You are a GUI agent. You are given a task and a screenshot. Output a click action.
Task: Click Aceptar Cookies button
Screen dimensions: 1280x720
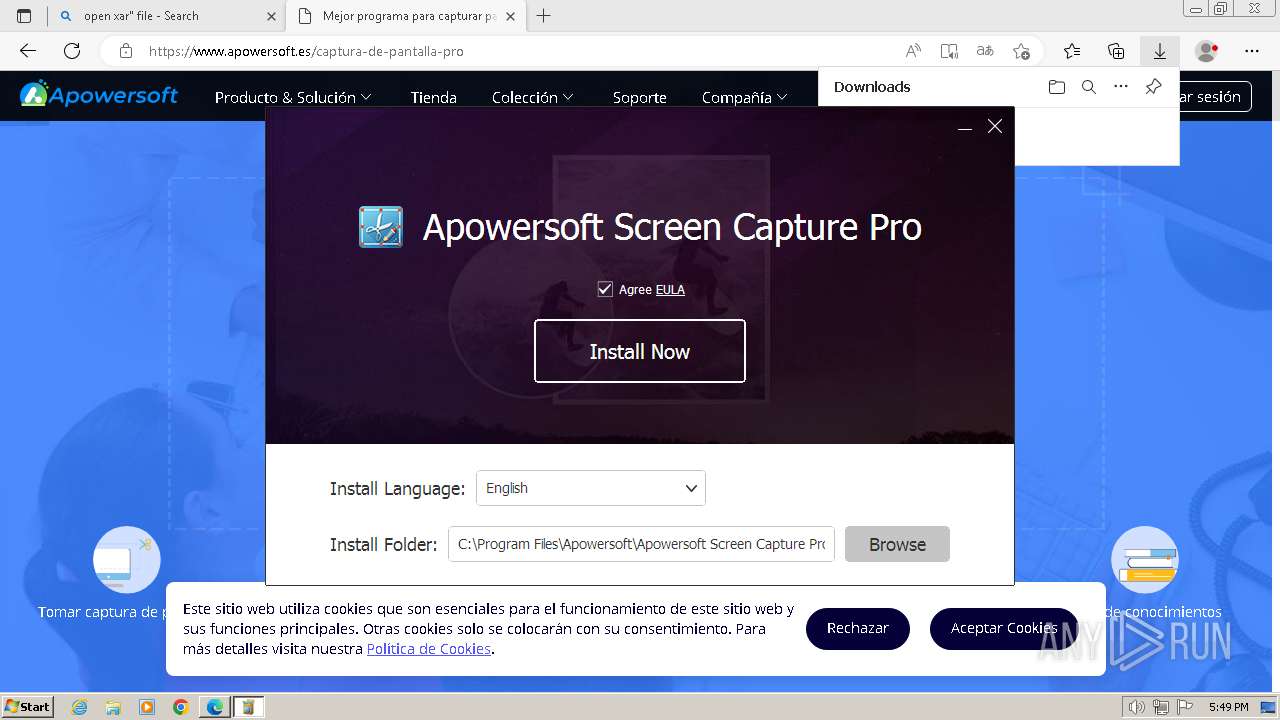[x=1003, y=628]
